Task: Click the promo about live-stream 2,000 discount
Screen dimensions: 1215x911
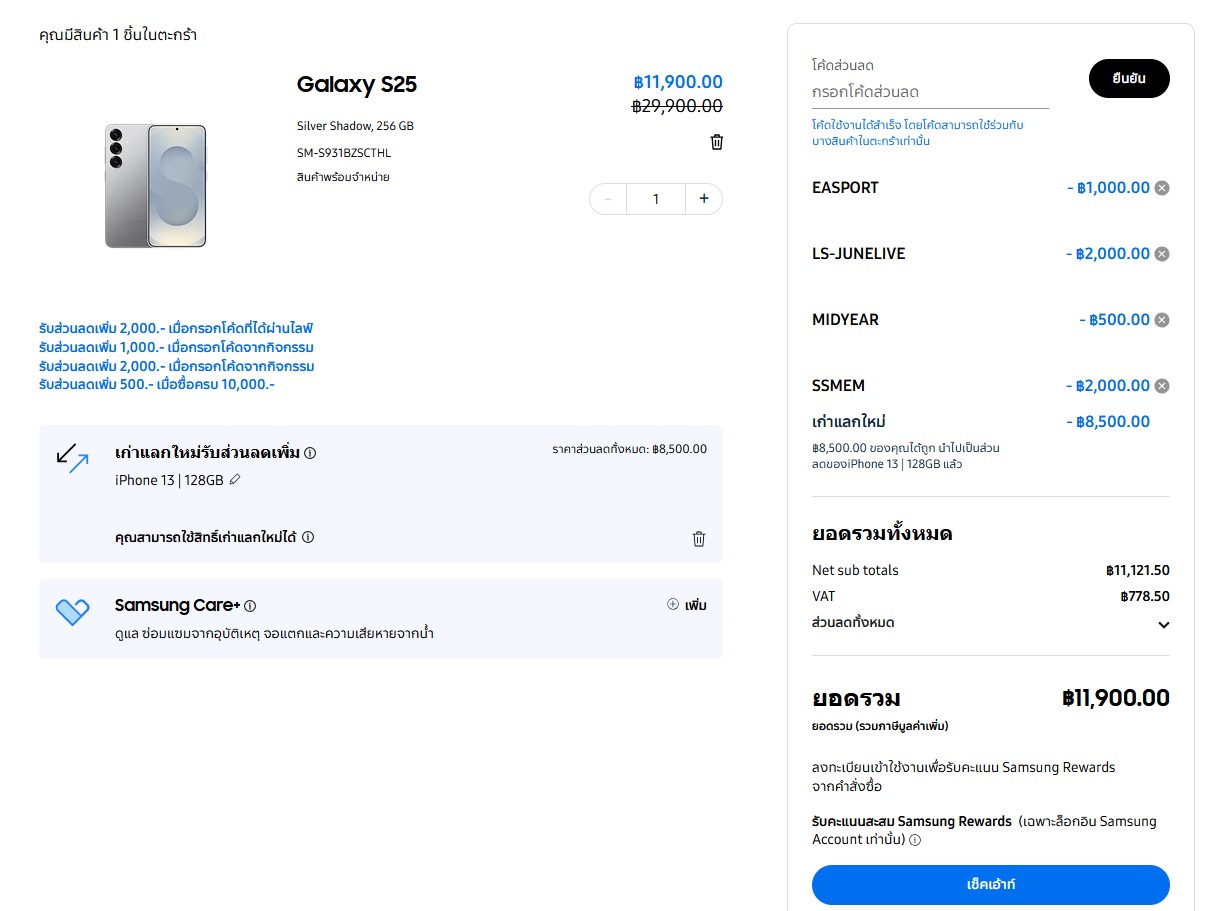Action: coord(177,328)
